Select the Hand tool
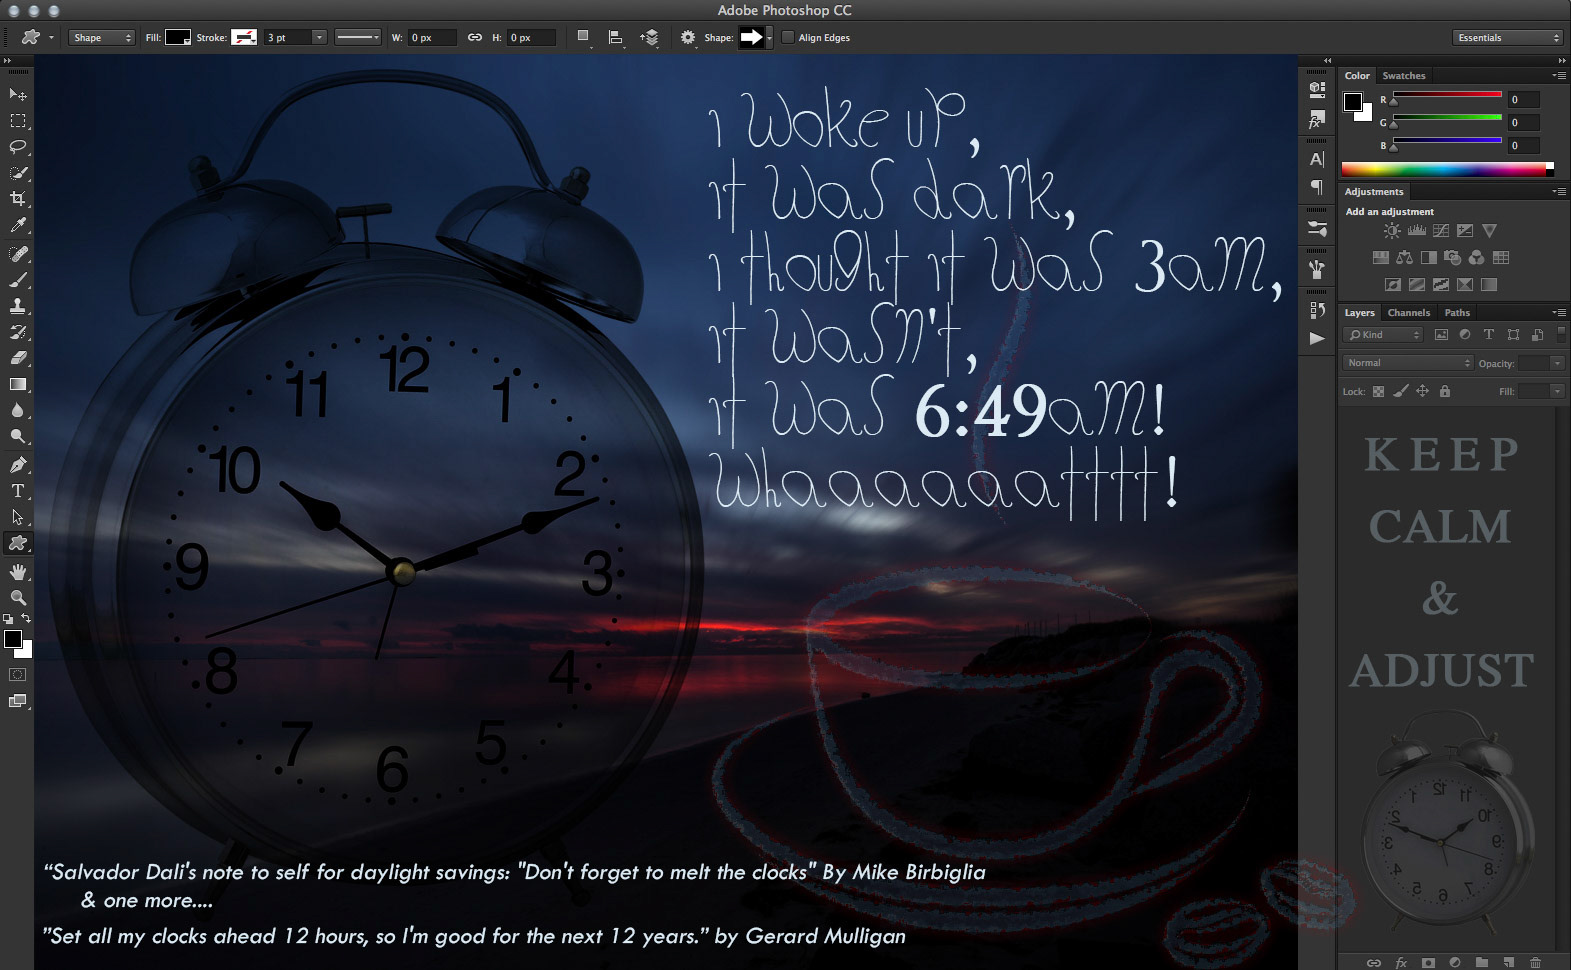This screenshot has width=1571, height=970. (x=18, y=572)
